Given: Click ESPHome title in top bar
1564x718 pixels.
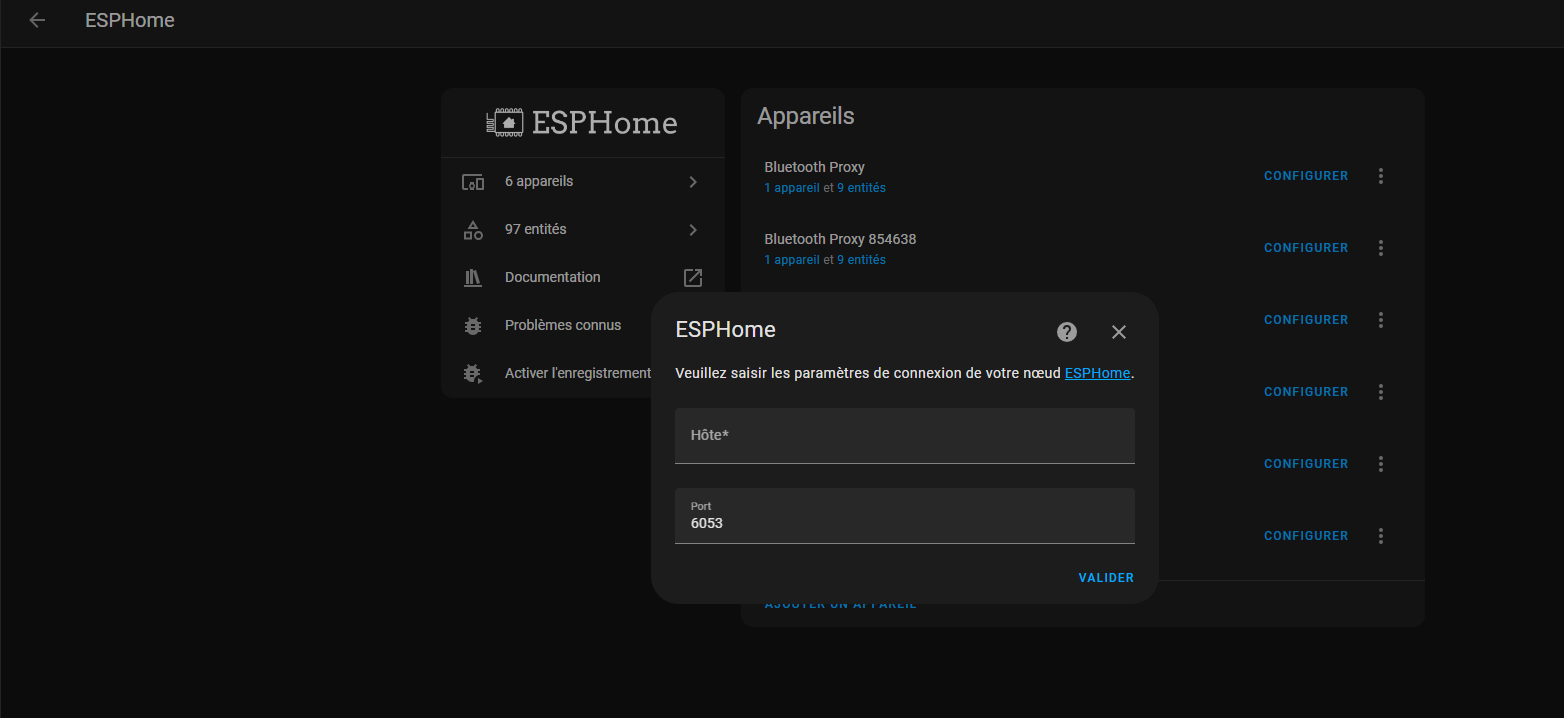Looking at the screenshot, I should coord(130,20).
